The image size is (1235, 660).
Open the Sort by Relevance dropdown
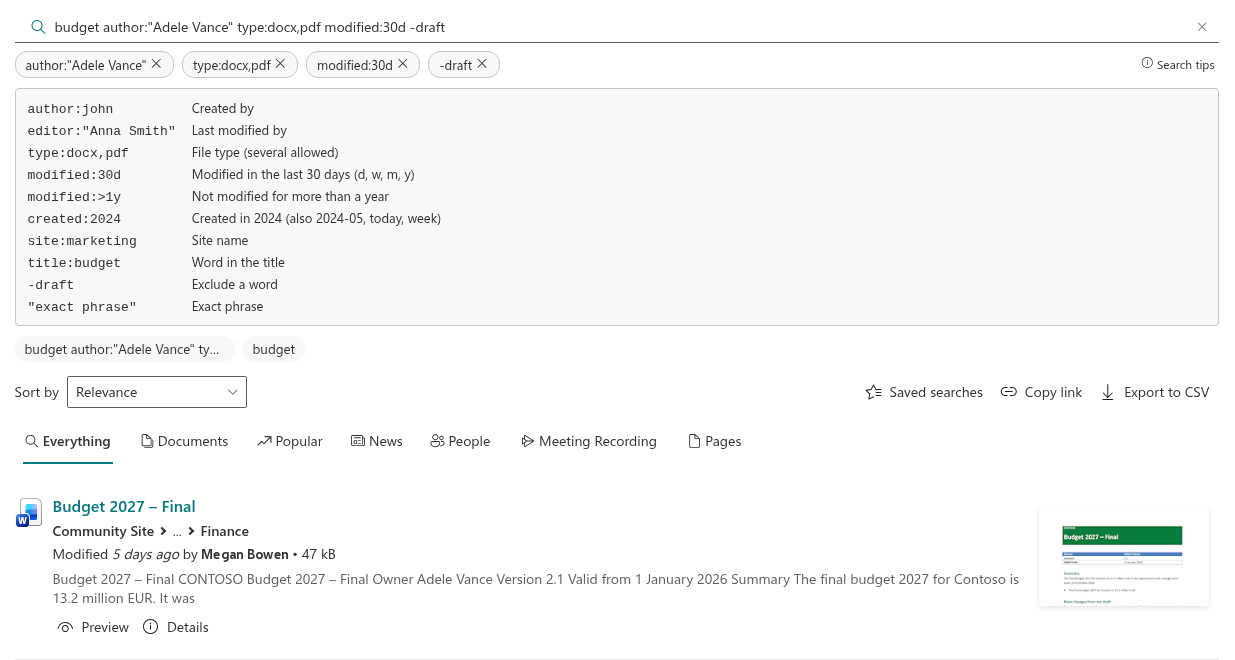tap(157, 392)
